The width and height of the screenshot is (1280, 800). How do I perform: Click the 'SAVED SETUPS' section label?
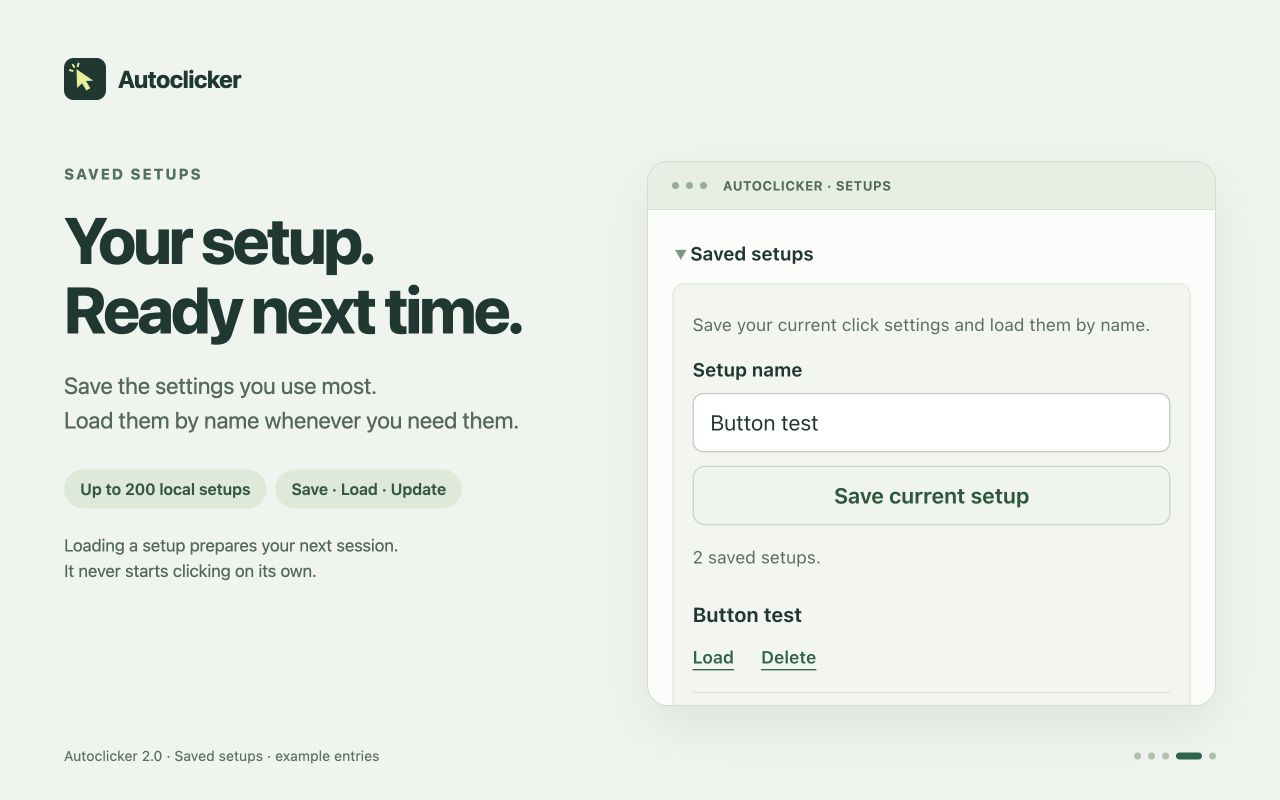(133, 174)
